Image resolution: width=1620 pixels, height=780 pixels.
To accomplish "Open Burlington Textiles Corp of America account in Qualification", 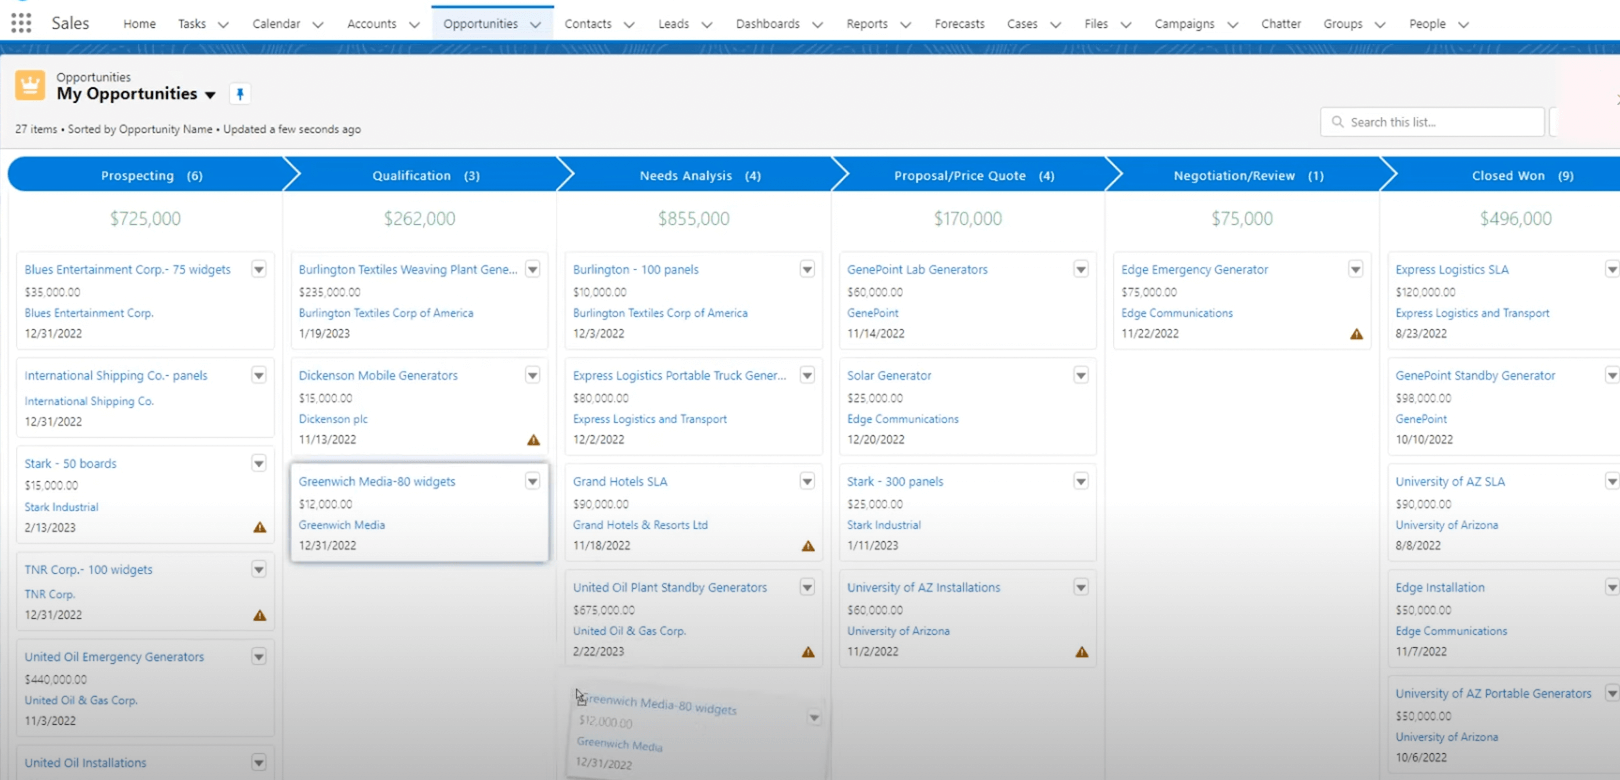I will 386,313.
